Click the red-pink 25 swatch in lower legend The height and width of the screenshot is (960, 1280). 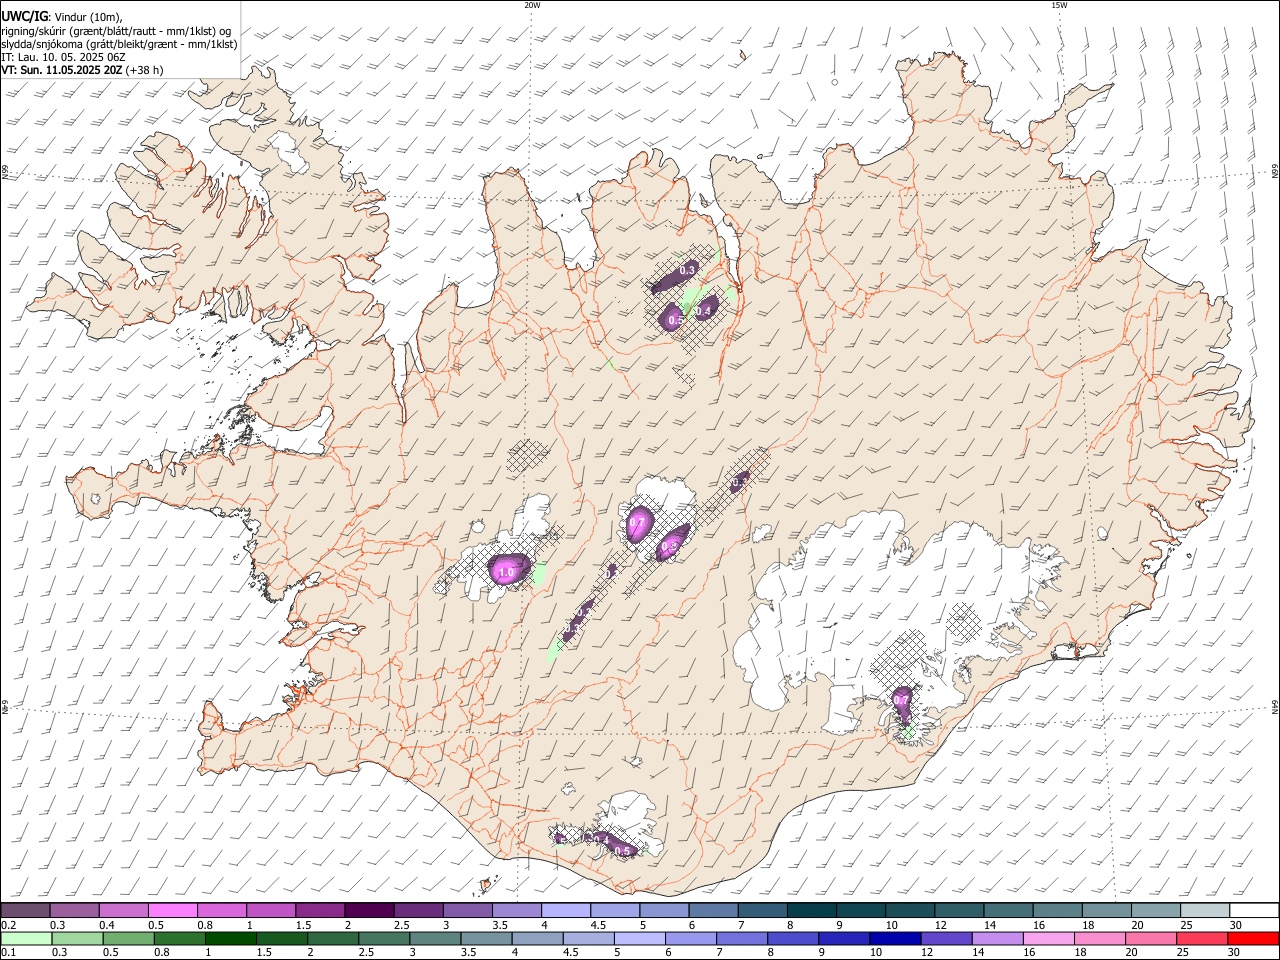tap(1202, 938)
